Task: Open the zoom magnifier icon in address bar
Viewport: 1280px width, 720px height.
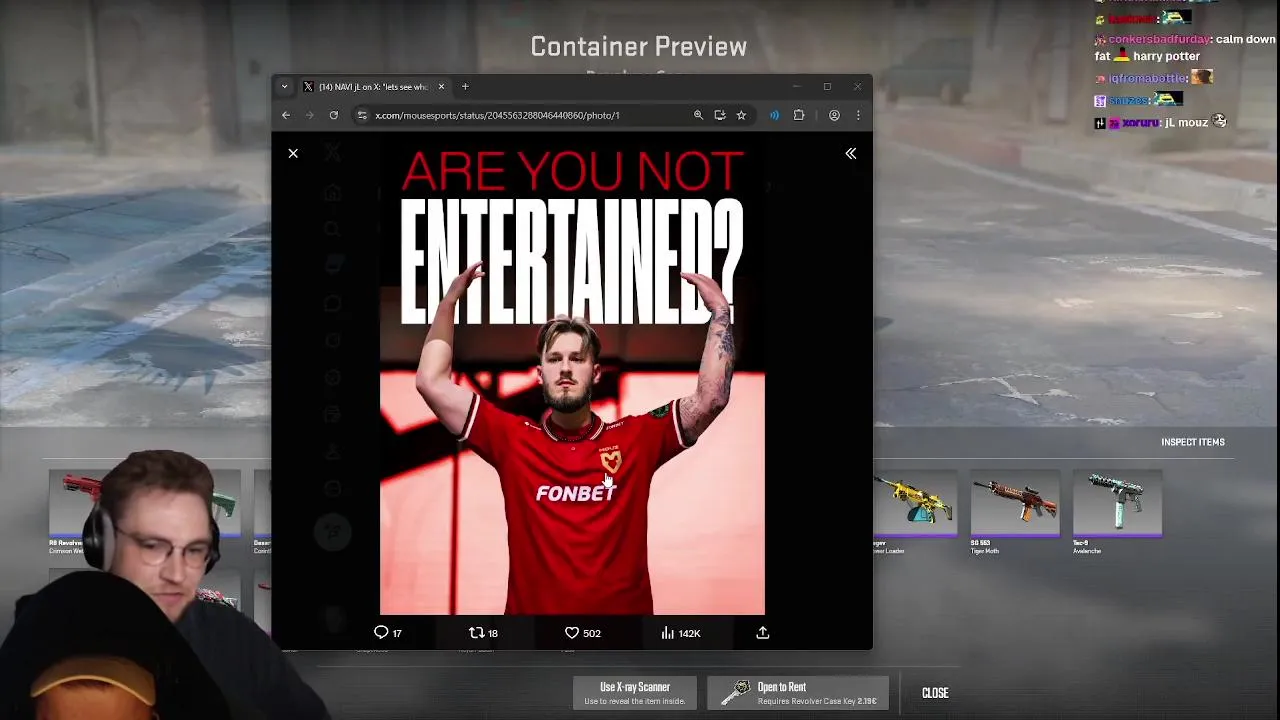Action: point(698,115)
